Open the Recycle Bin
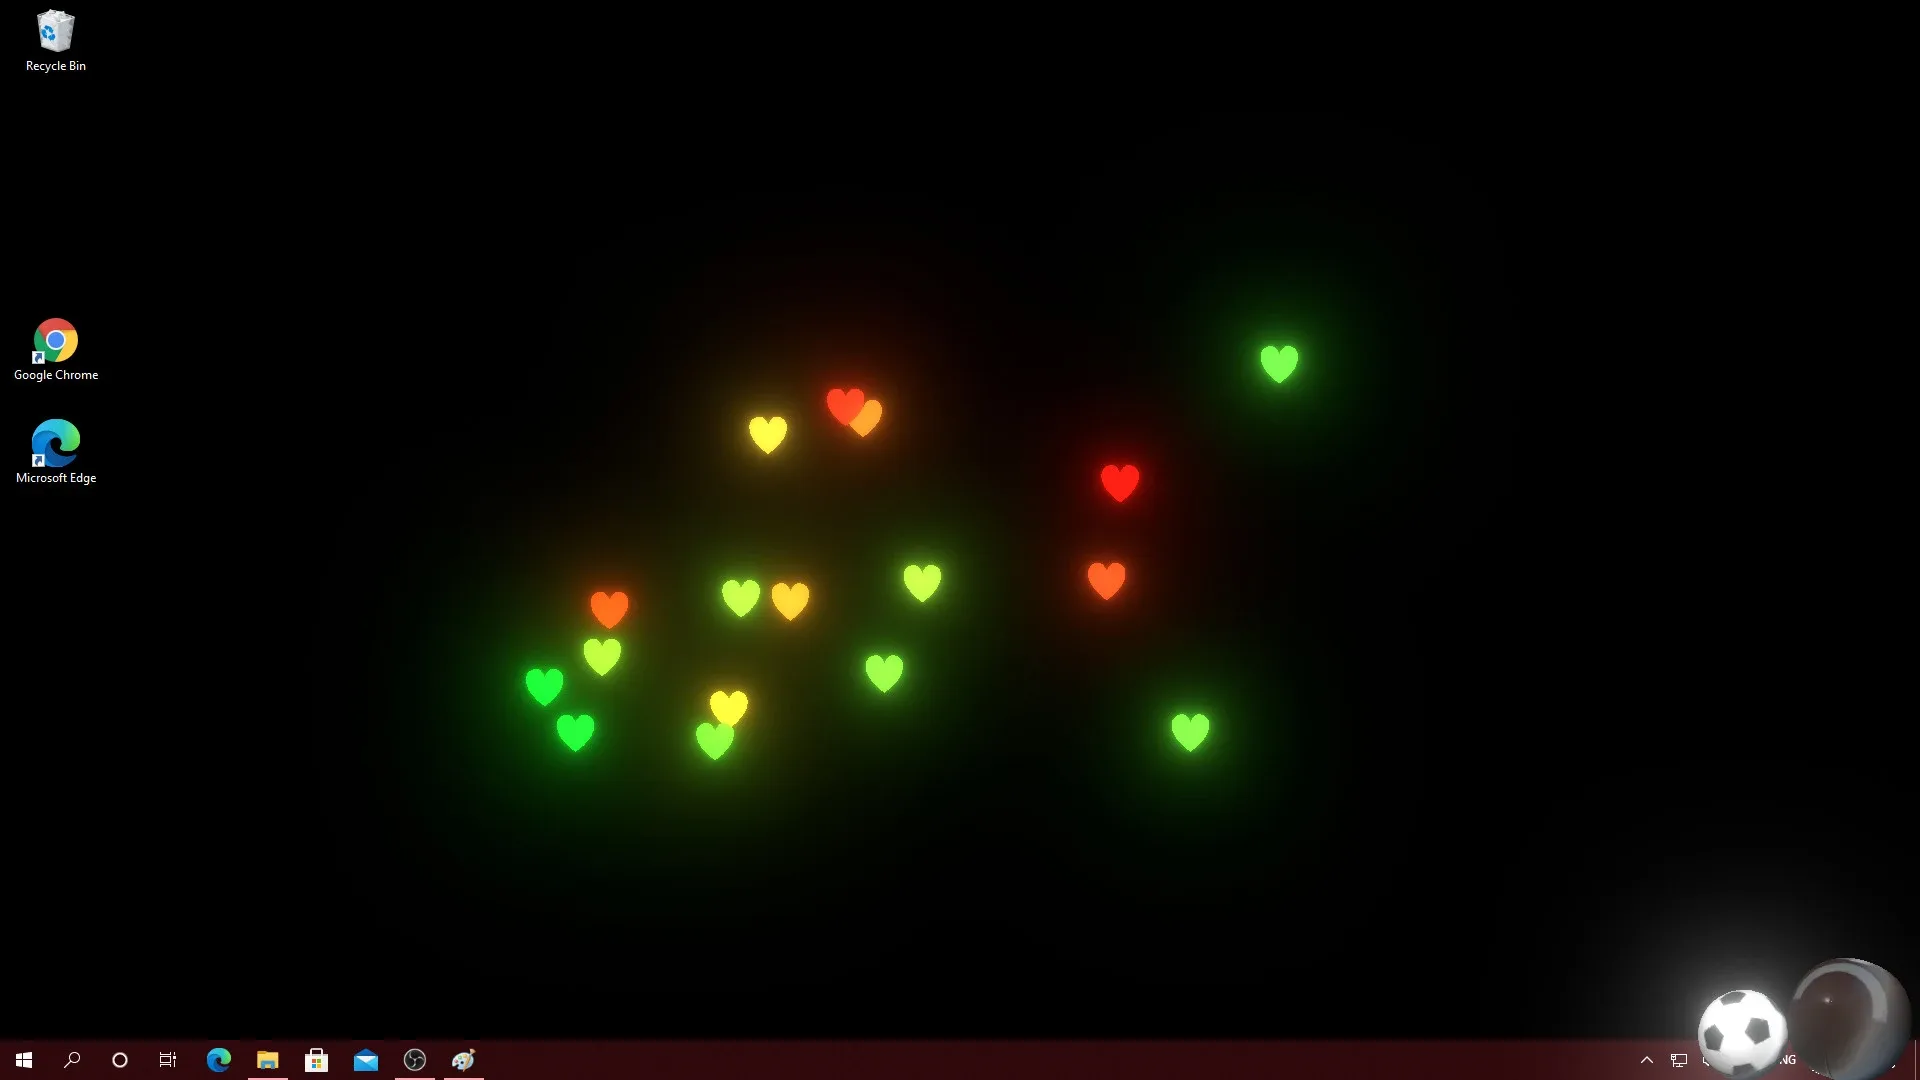The image size is (1920, 1080). pos(55,30)
